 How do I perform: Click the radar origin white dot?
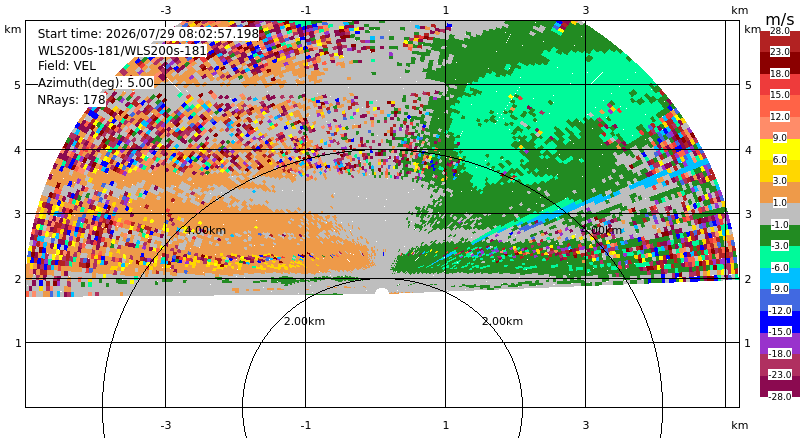382,292
